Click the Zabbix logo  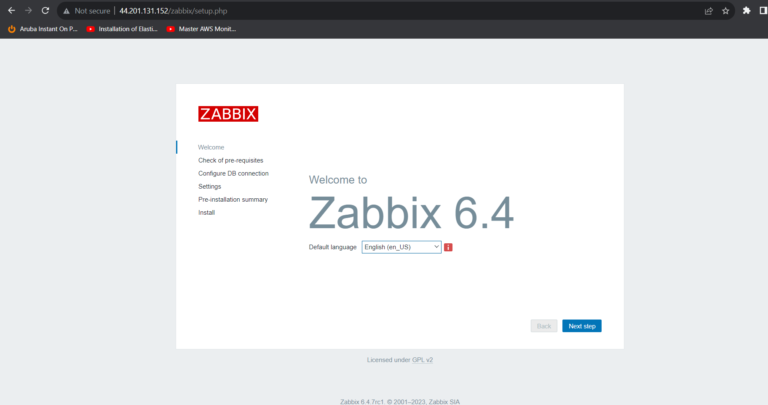[x=228, y=113]
